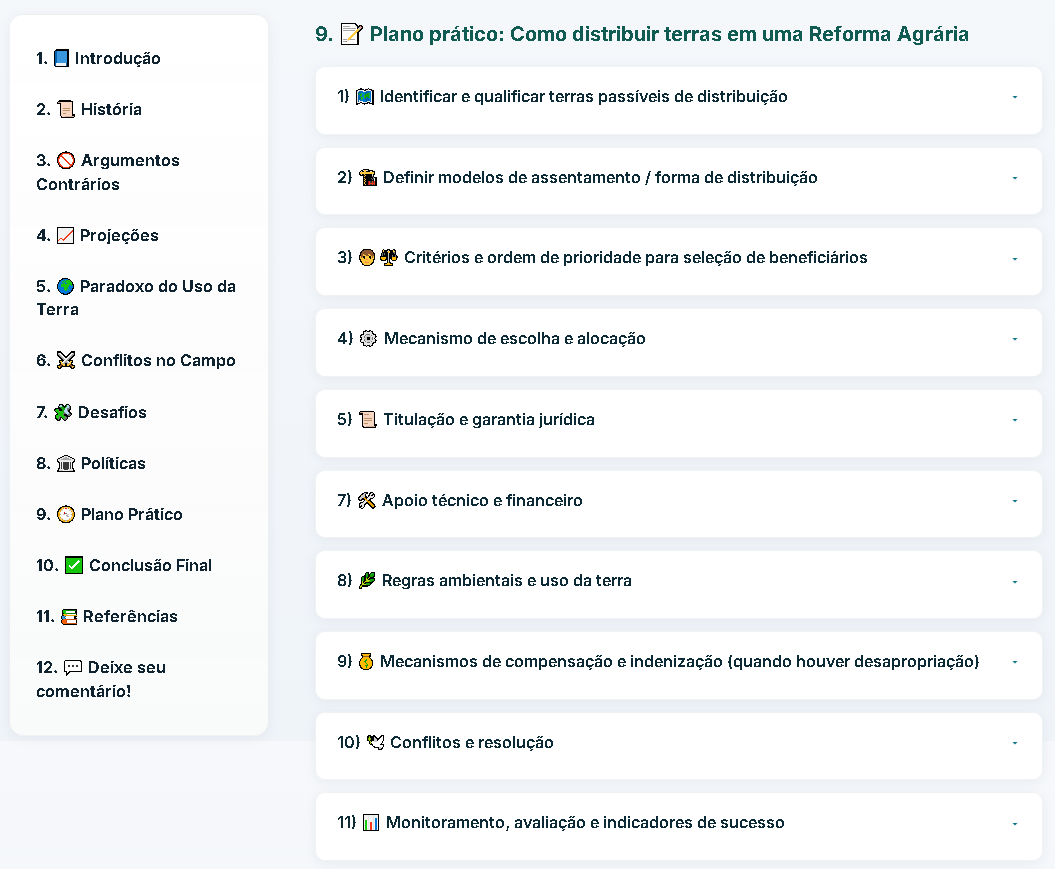Expand the Mecanismo de escolha e alocação arrow
This screenshot has width=1055, height=869.
(1015, 339)
